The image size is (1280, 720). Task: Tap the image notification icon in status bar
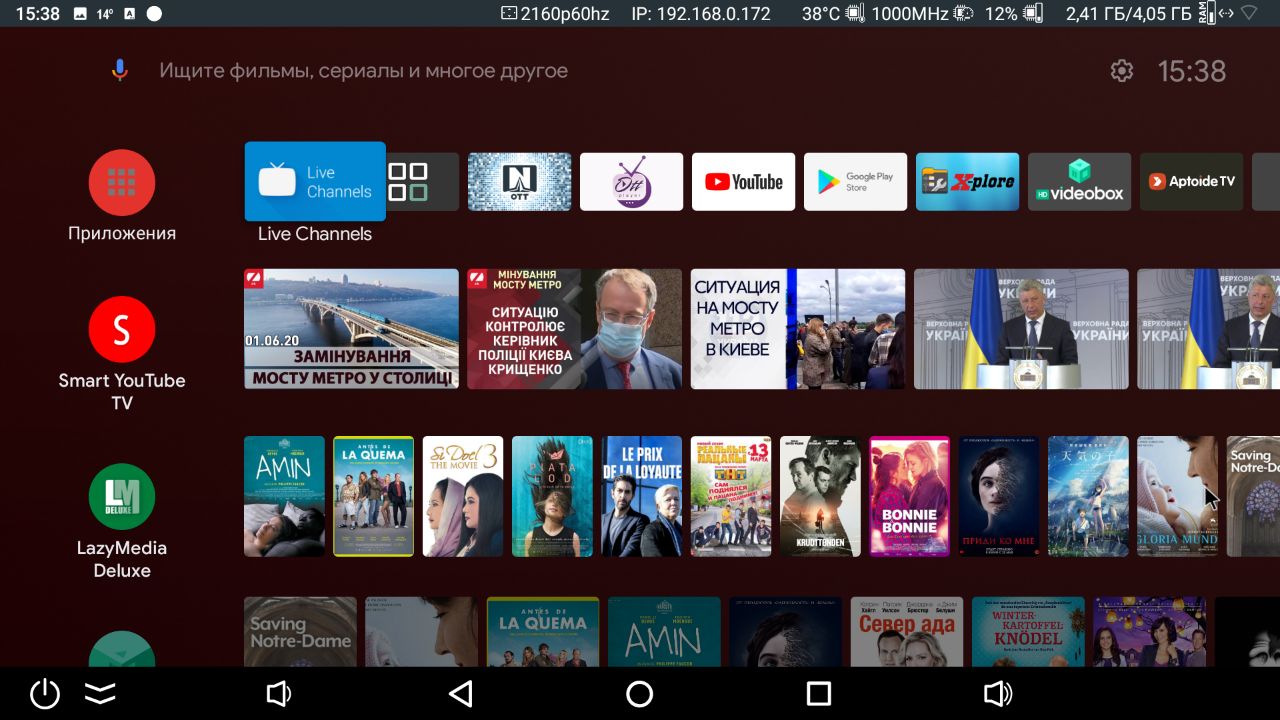[x=80, y=14]
